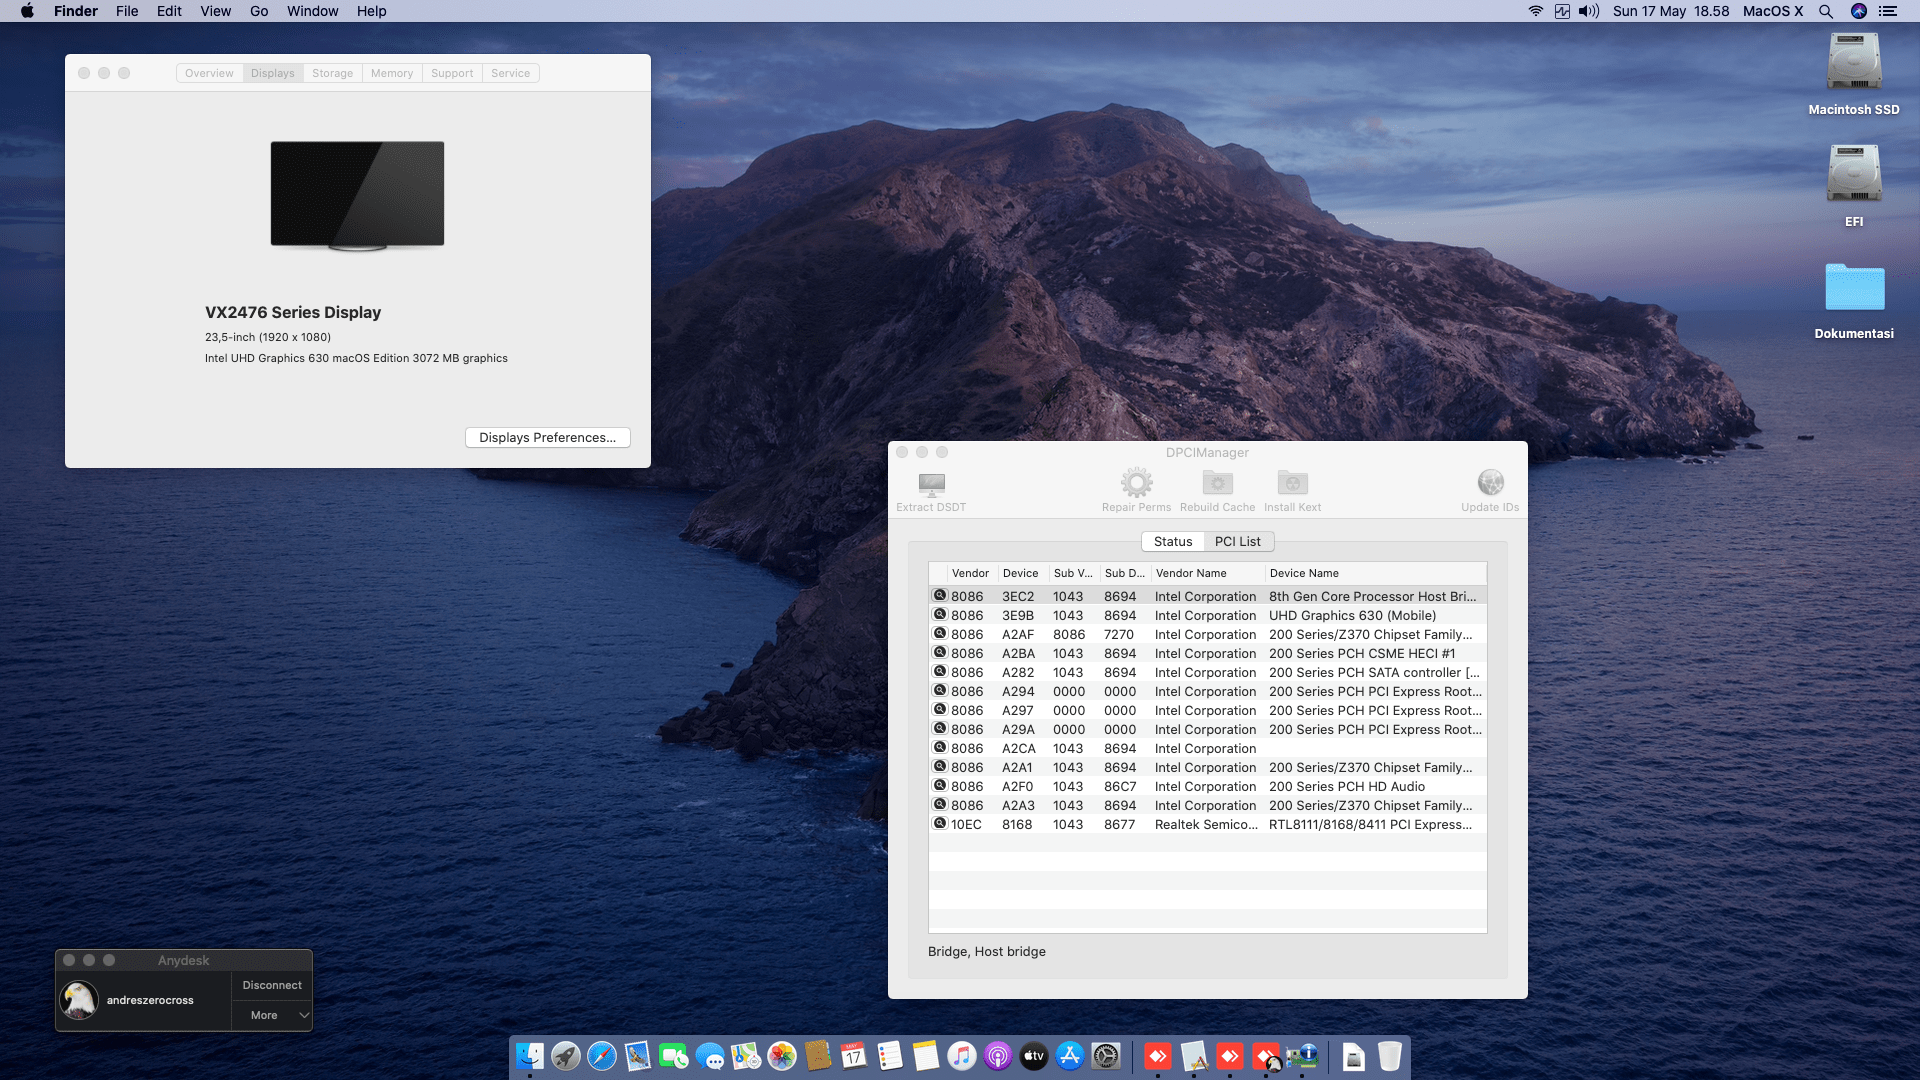Screen dimensions: 1920x1080
Task: Sort table by Vendor Name column header
Action: 1190,573
